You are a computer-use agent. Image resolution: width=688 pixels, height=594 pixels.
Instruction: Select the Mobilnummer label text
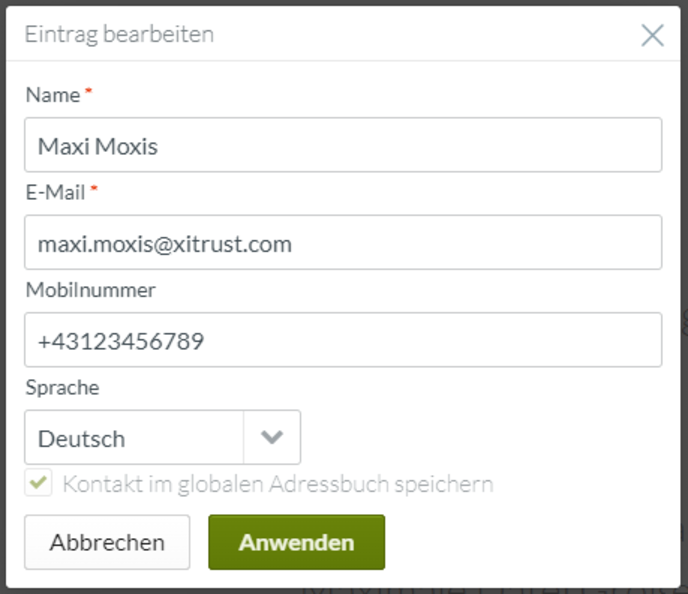tap(90, 290)
